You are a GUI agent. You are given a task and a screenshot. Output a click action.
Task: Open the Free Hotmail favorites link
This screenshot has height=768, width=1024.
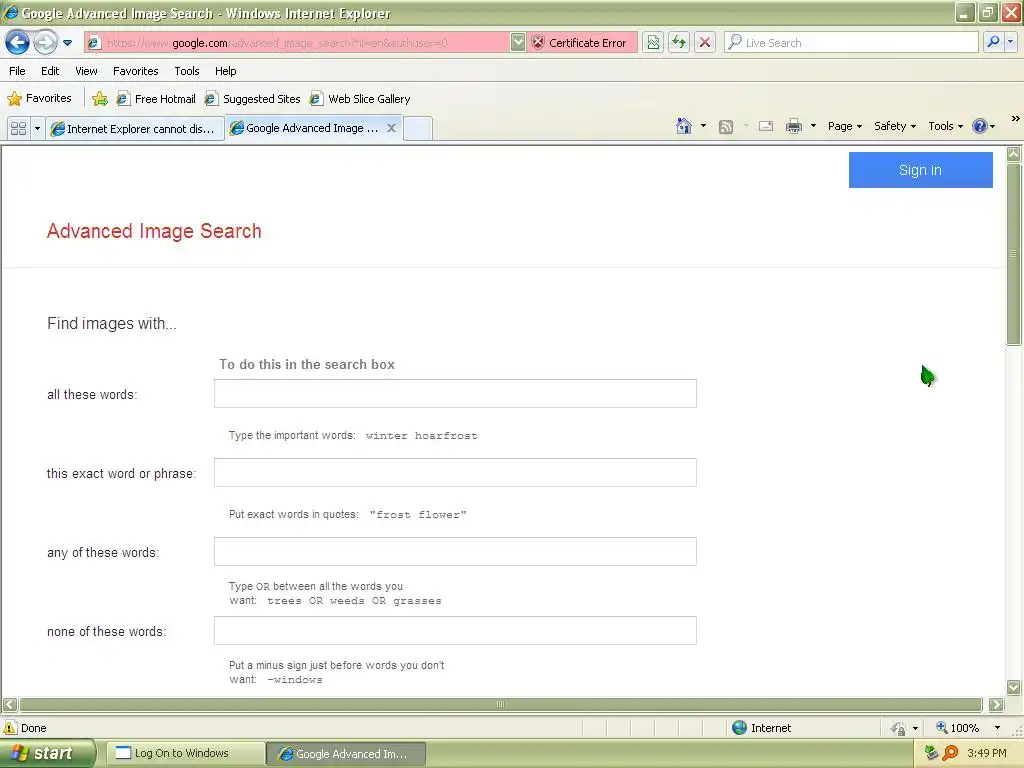(x=156, y=99)
